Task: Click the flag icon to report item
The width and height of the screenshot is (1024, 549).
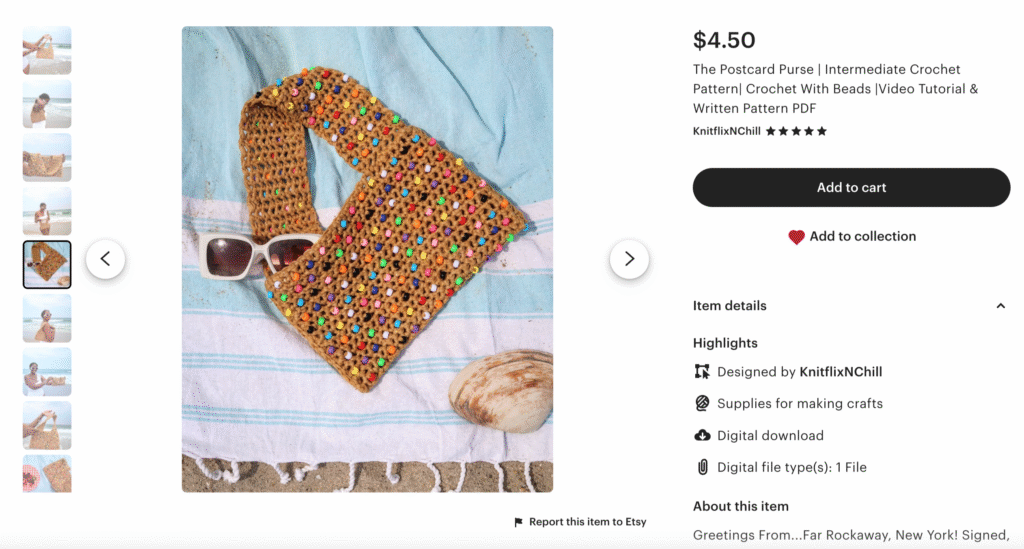Action: 518,522
